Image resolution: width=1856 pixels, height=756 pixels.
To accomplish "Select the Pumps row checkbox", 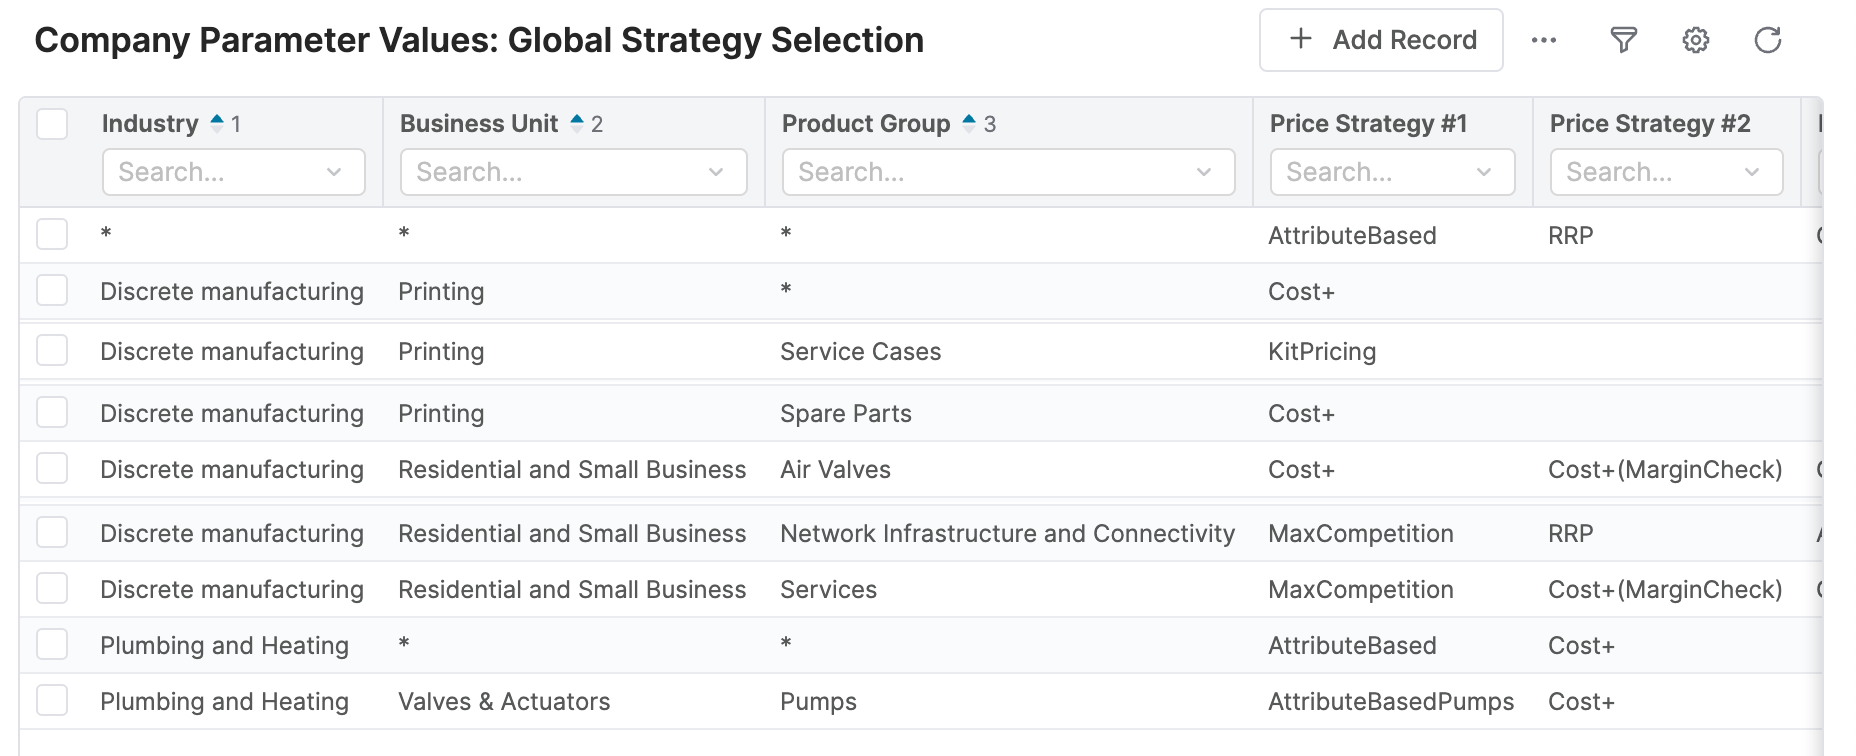I will (52, 701).
